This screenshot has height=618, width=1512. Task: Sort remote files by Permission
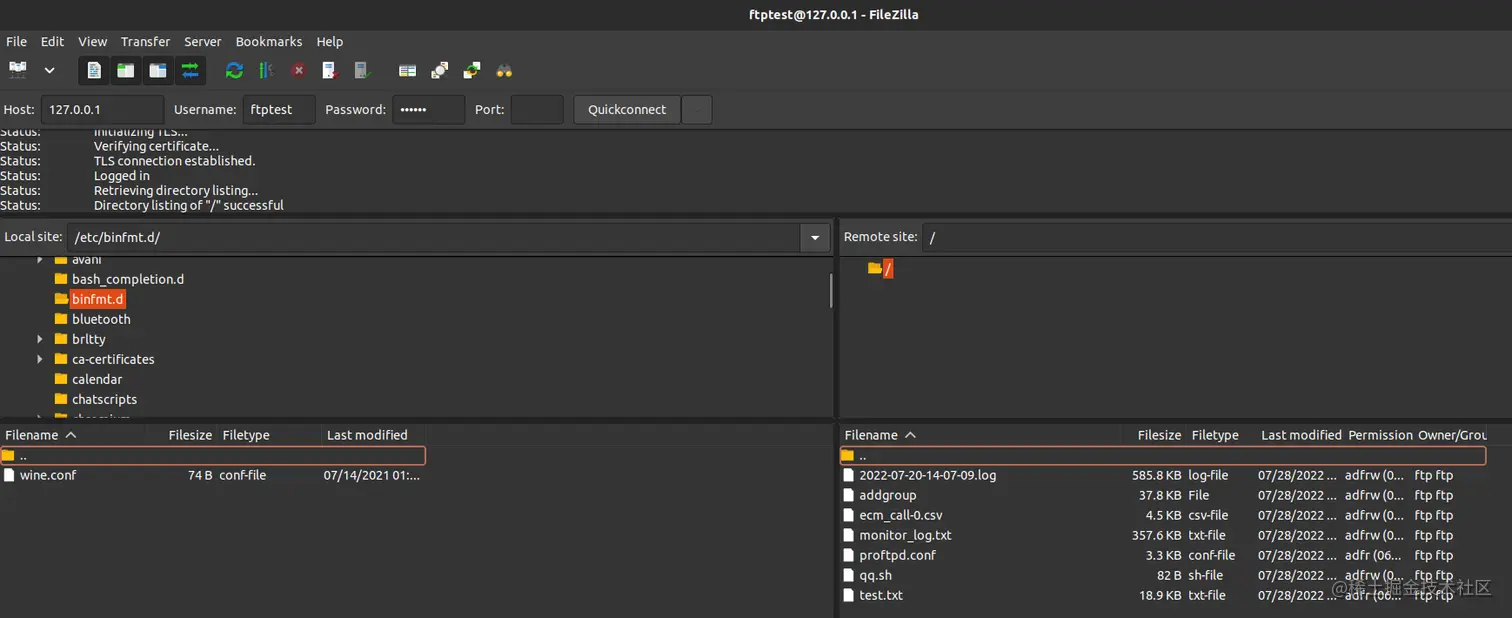[x=1380, y=435]
